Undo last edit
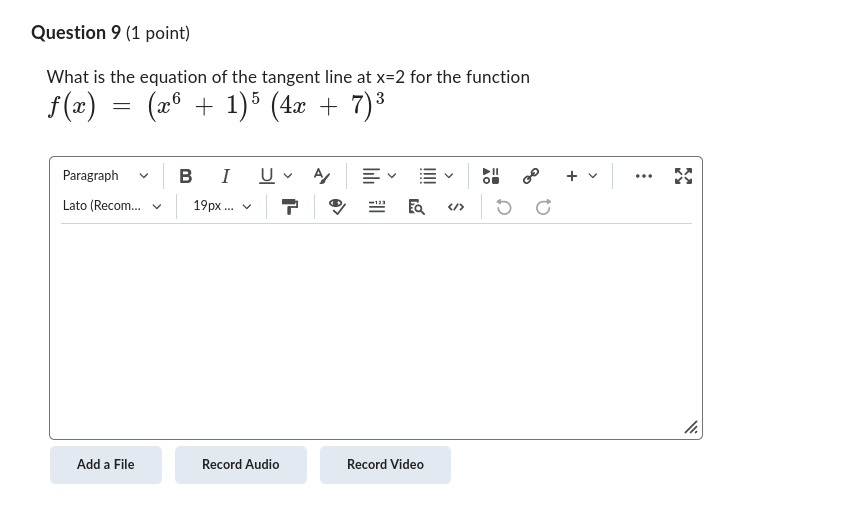 coord(504,207)
